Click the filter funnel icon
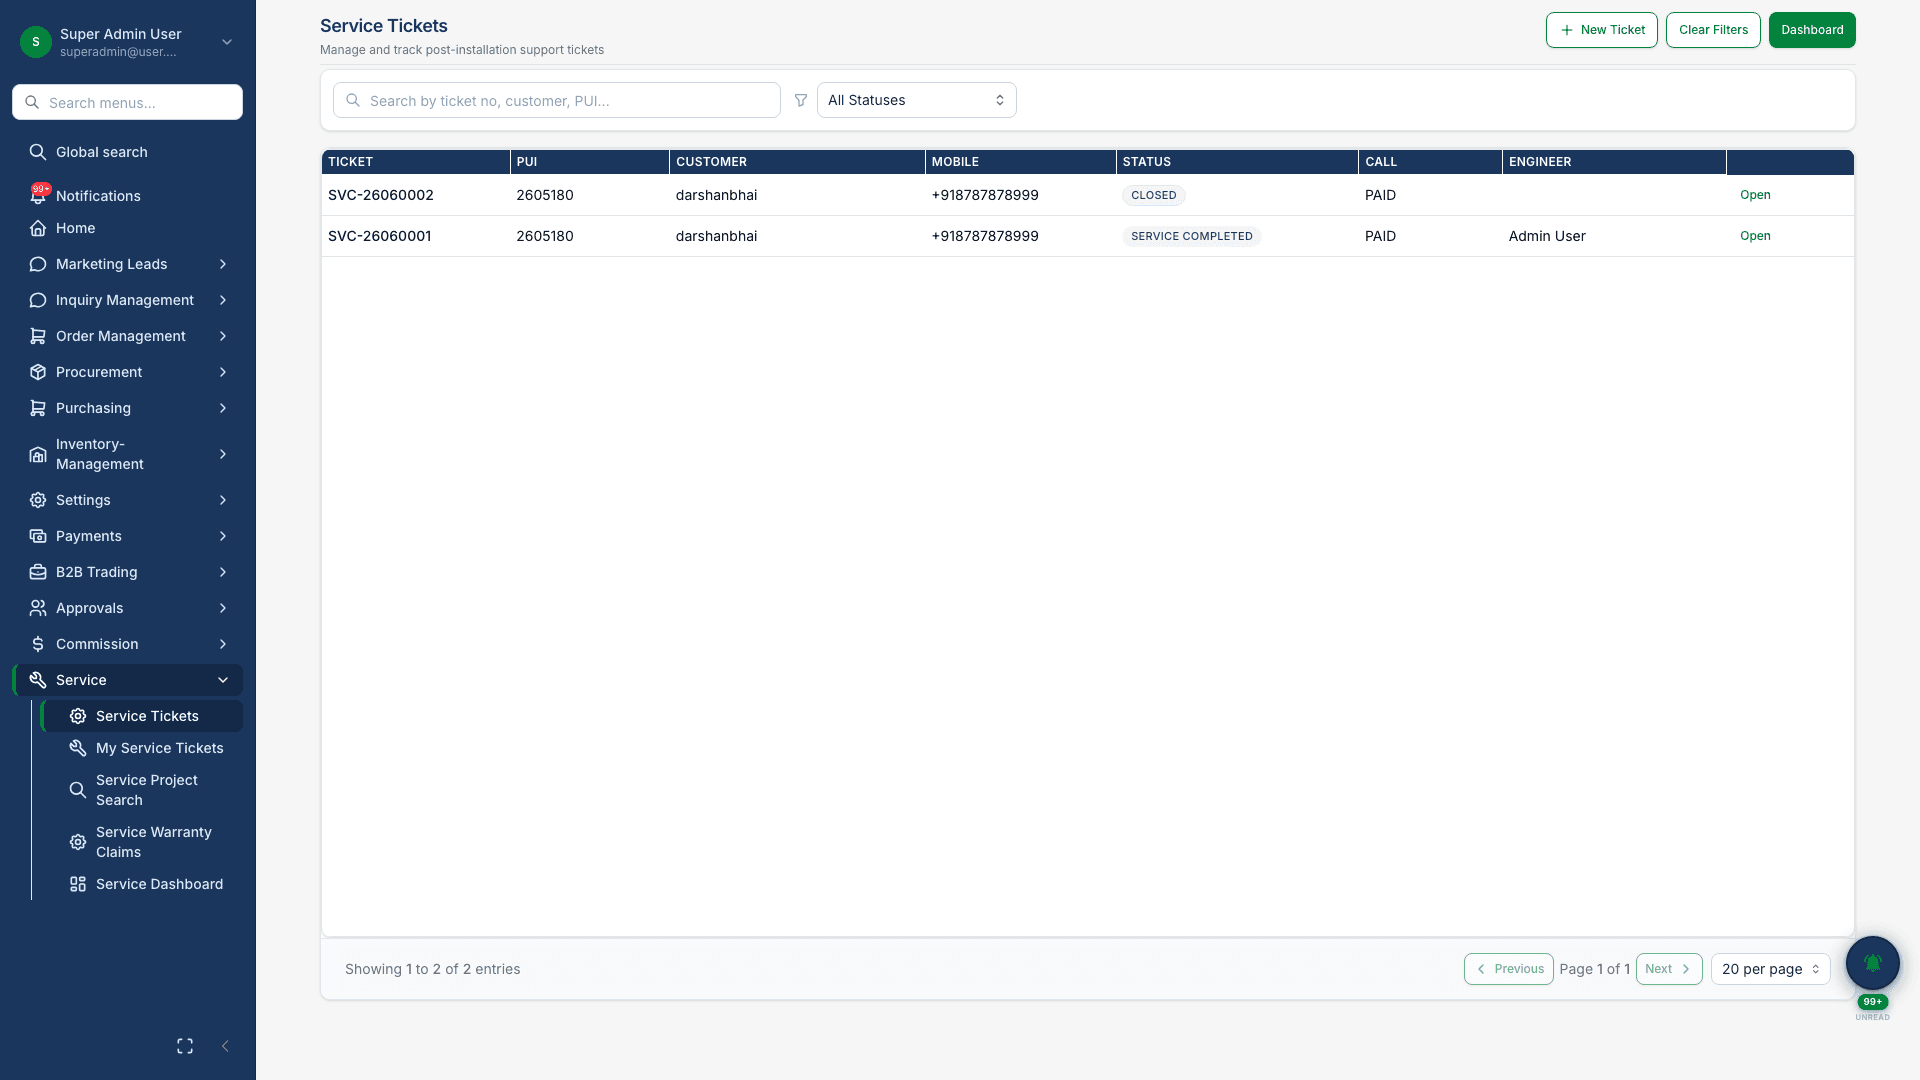Screen dimensions: 1920x1080 801,100
